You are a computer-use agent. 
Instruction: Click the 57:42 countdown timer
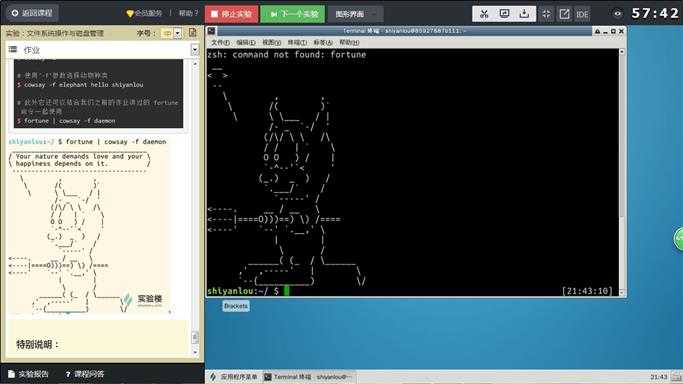(655, 13)
